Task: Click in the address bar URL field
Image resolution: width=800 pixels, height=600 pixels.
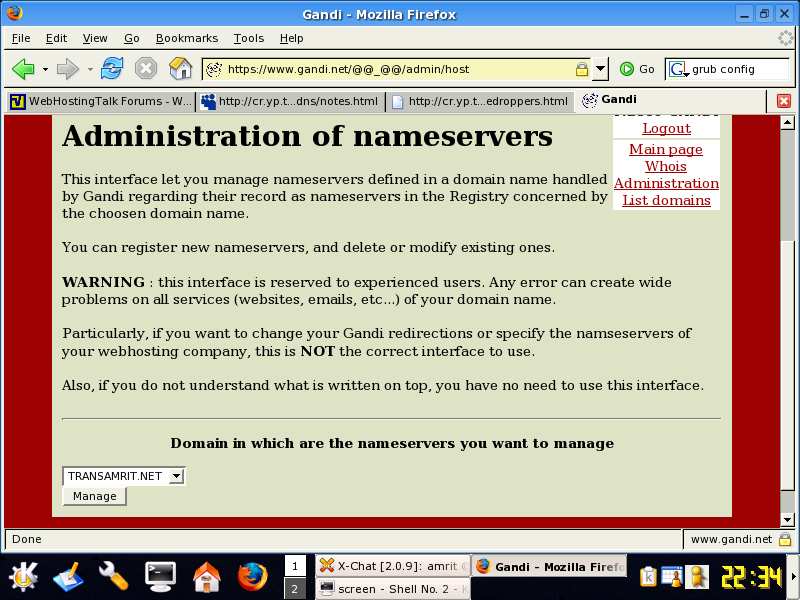Action: 398,69
